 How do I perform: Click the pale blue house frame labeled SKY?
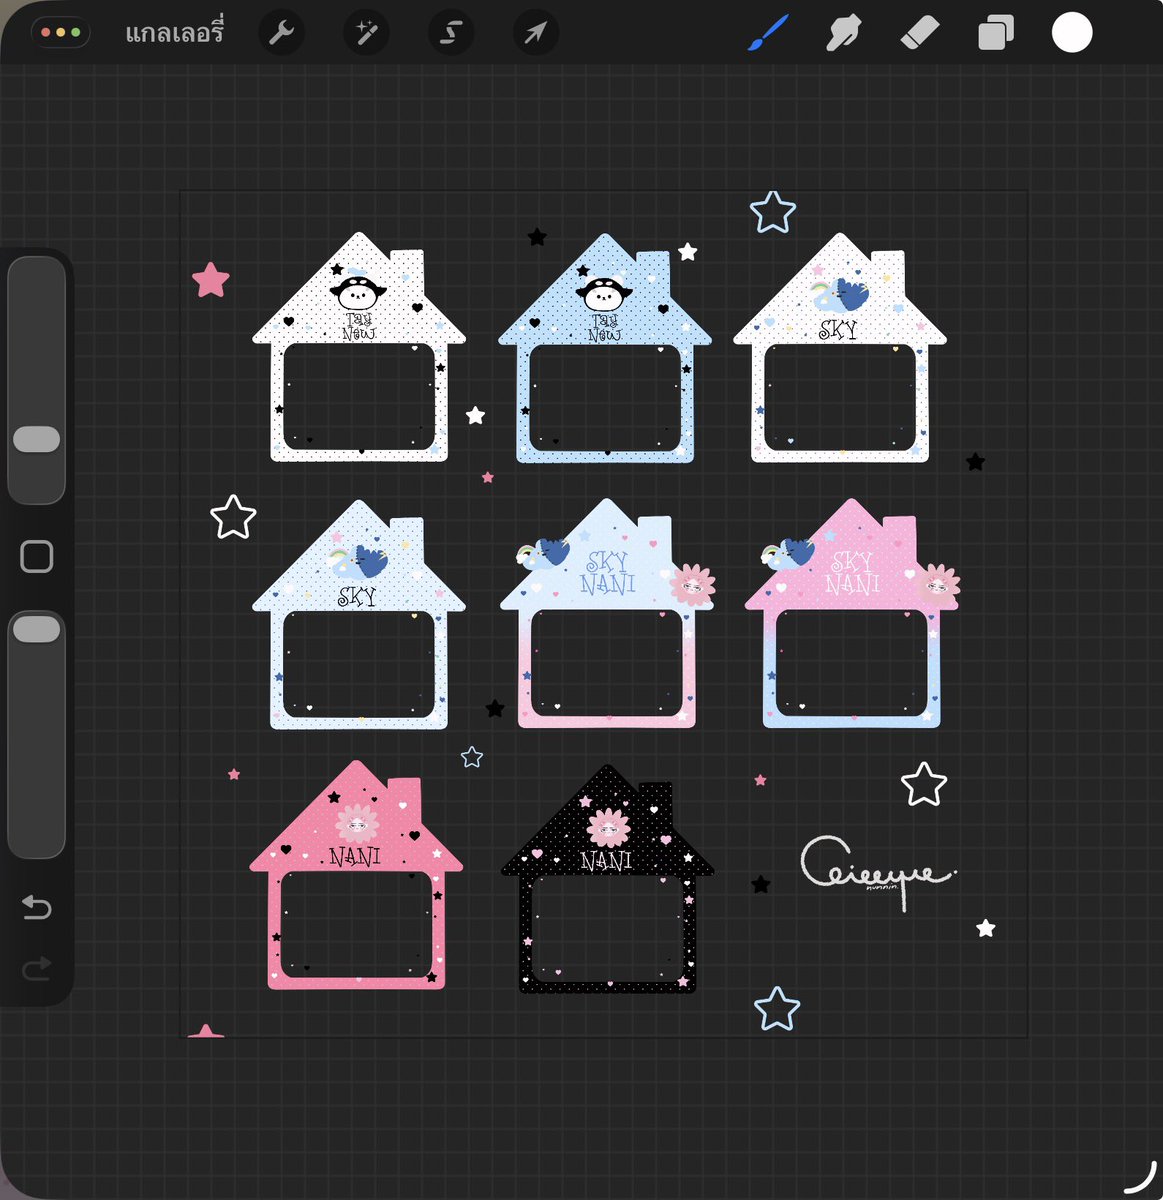359,614
